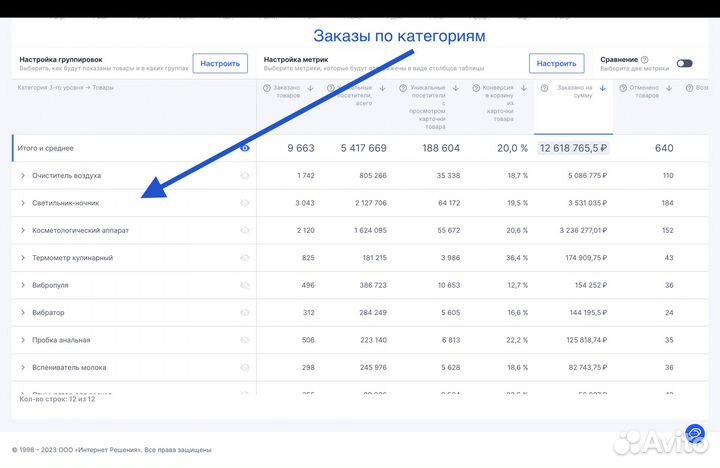Click the 82 743,75 ₽ cell
Screen dimensions: 720x468
coord(588,367)
